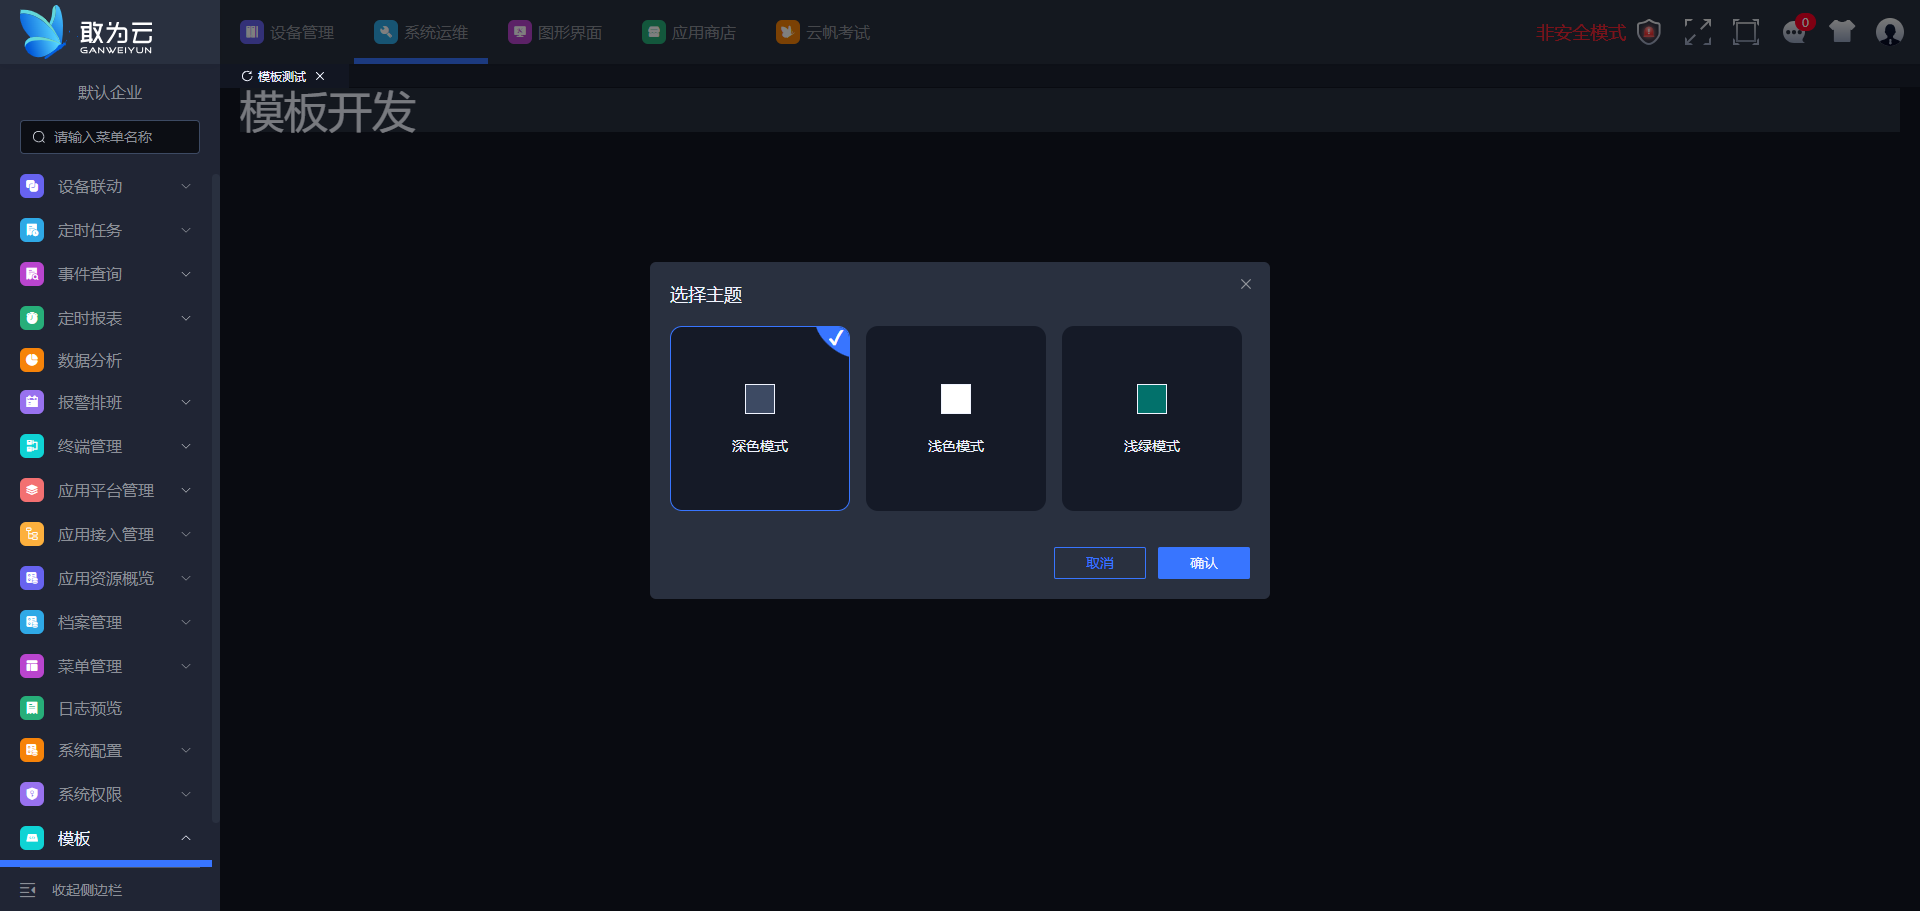Open the user avatar profile menu

tap(1890, 32)
